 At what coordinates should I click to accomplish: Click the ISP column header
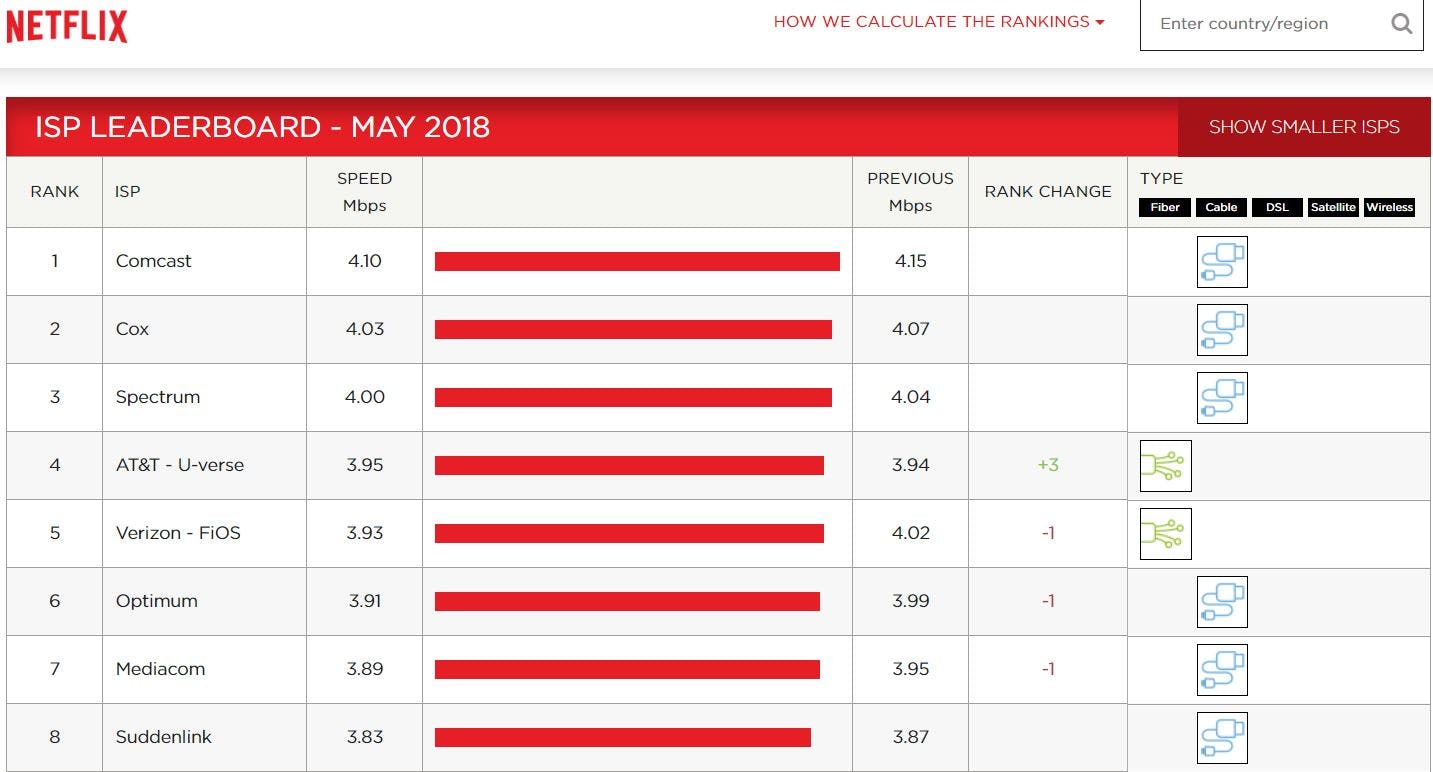click(x=128, y=192)
